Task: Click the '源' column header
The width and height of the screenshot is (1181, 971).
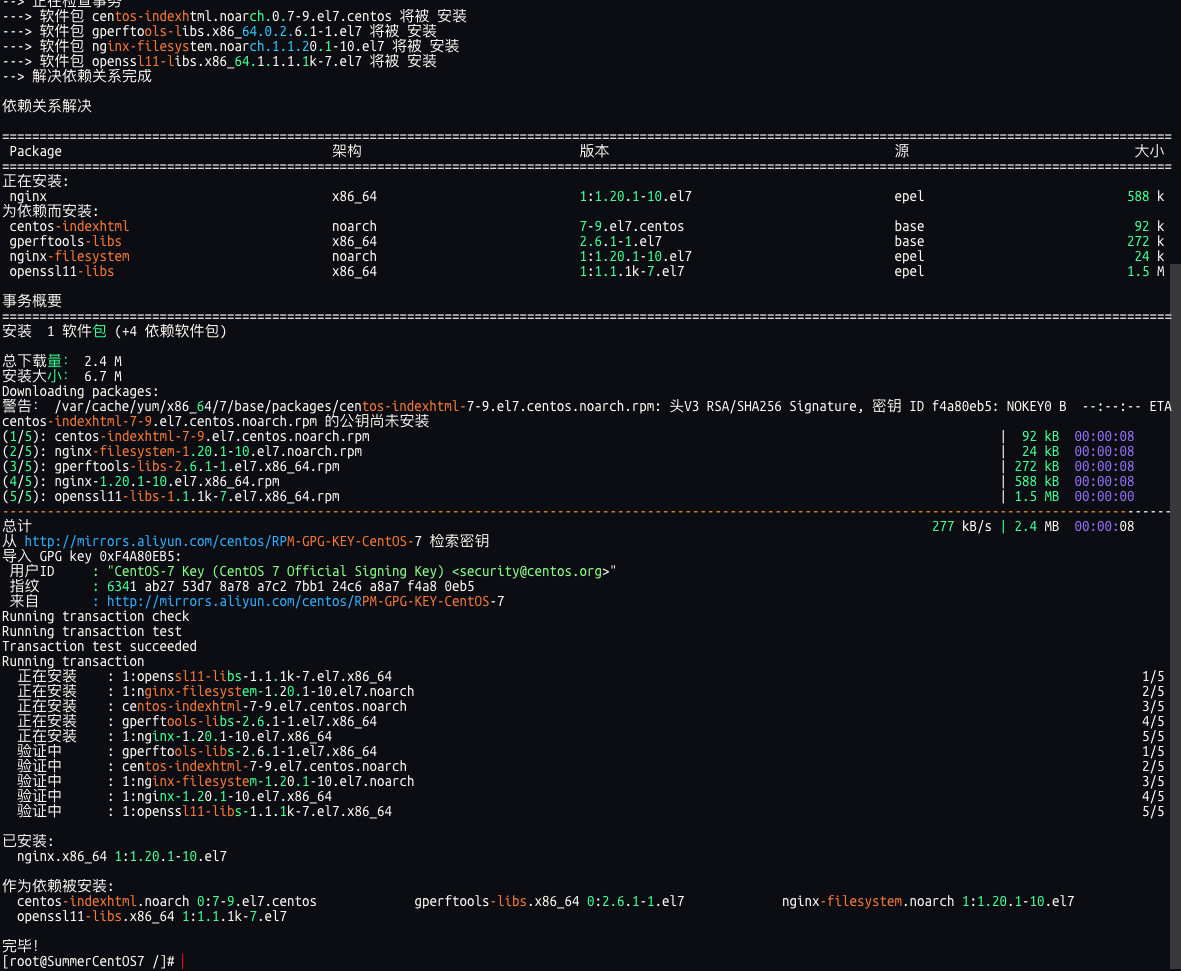Action: tap(902, 151)
